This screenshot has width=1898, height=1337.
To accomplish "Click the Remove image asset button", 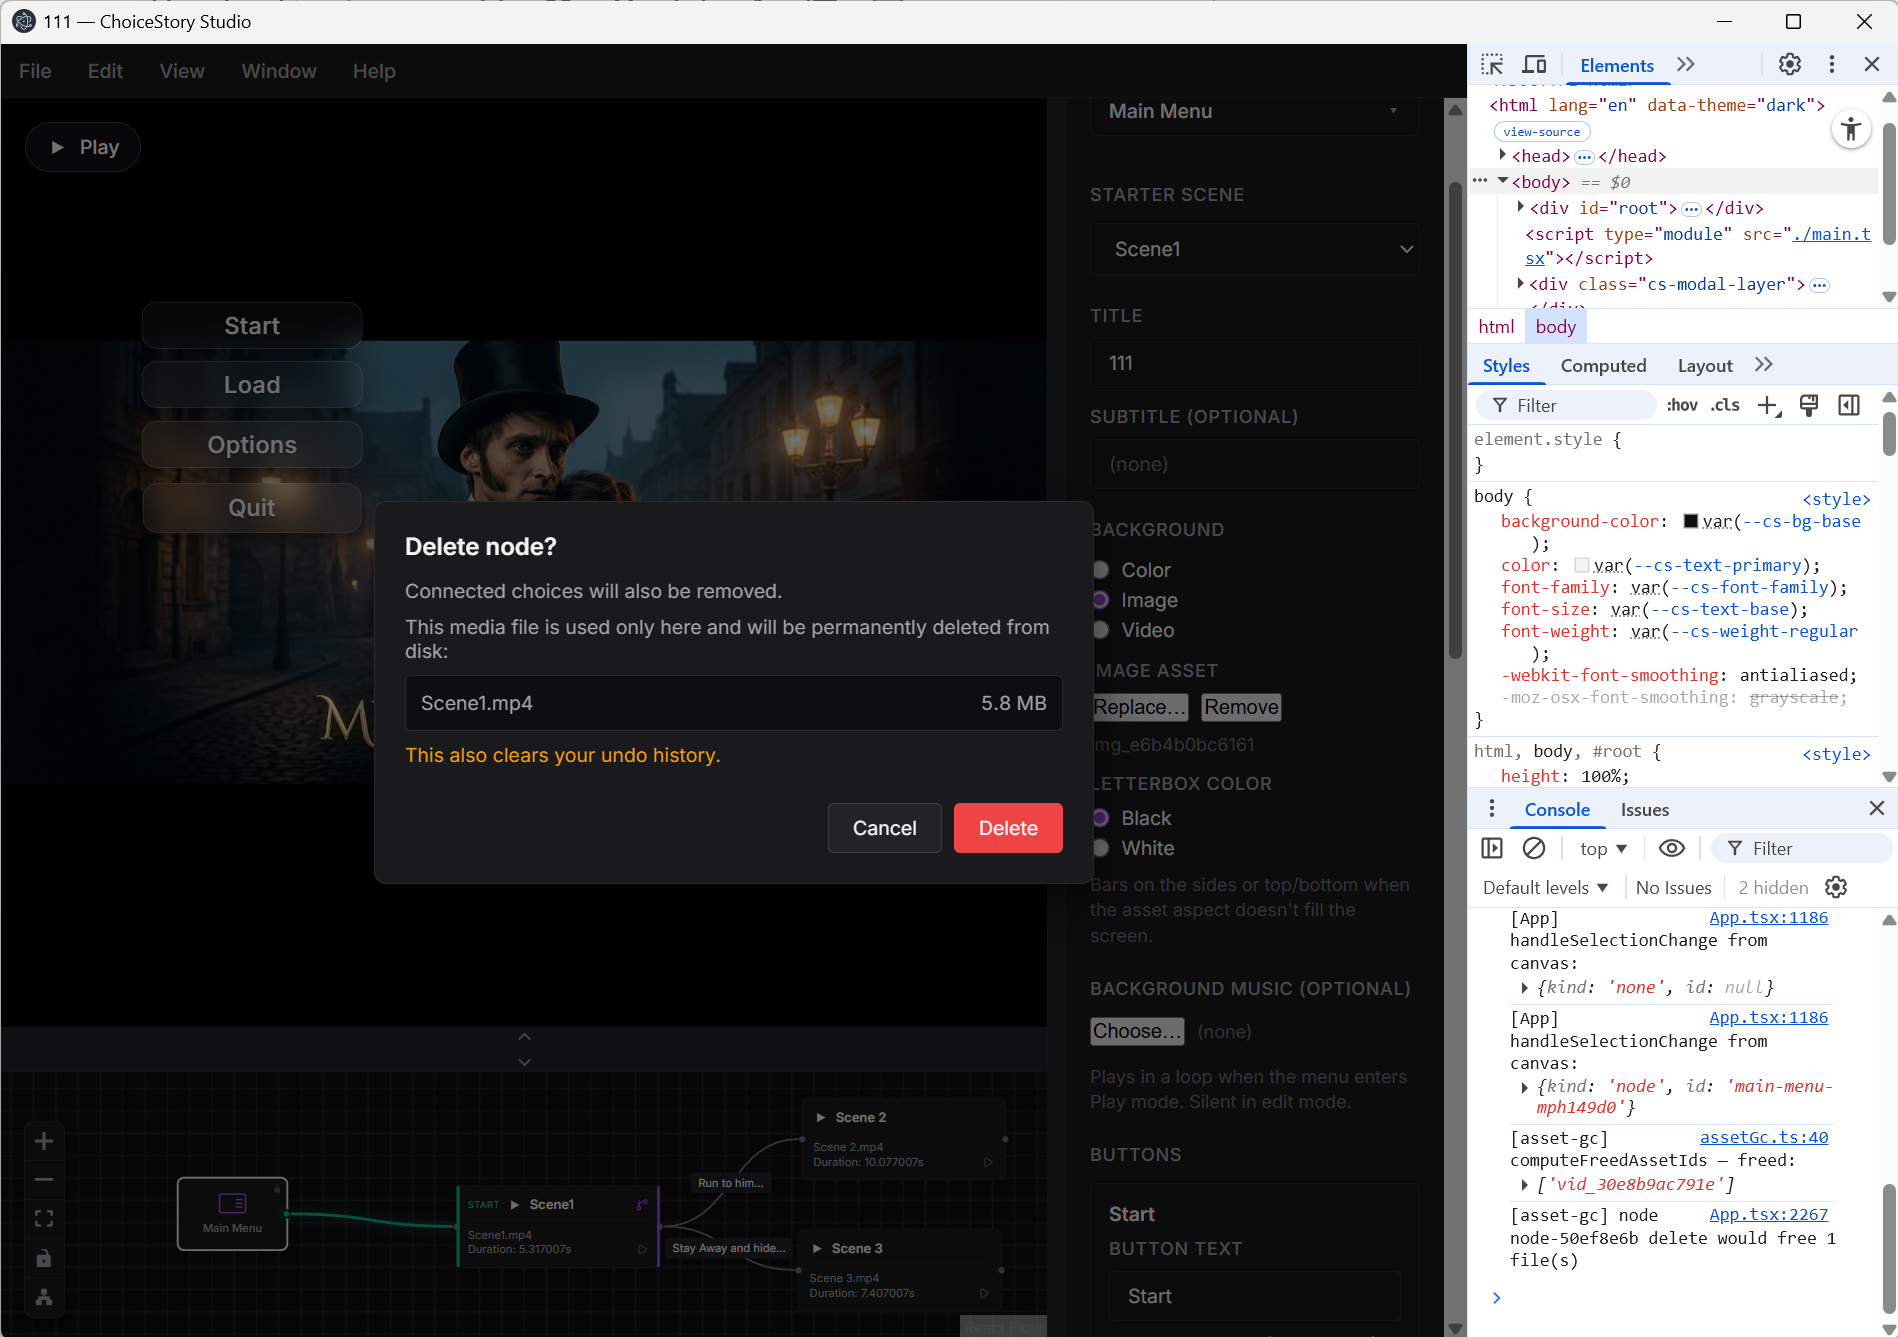I will (1241, 707).
